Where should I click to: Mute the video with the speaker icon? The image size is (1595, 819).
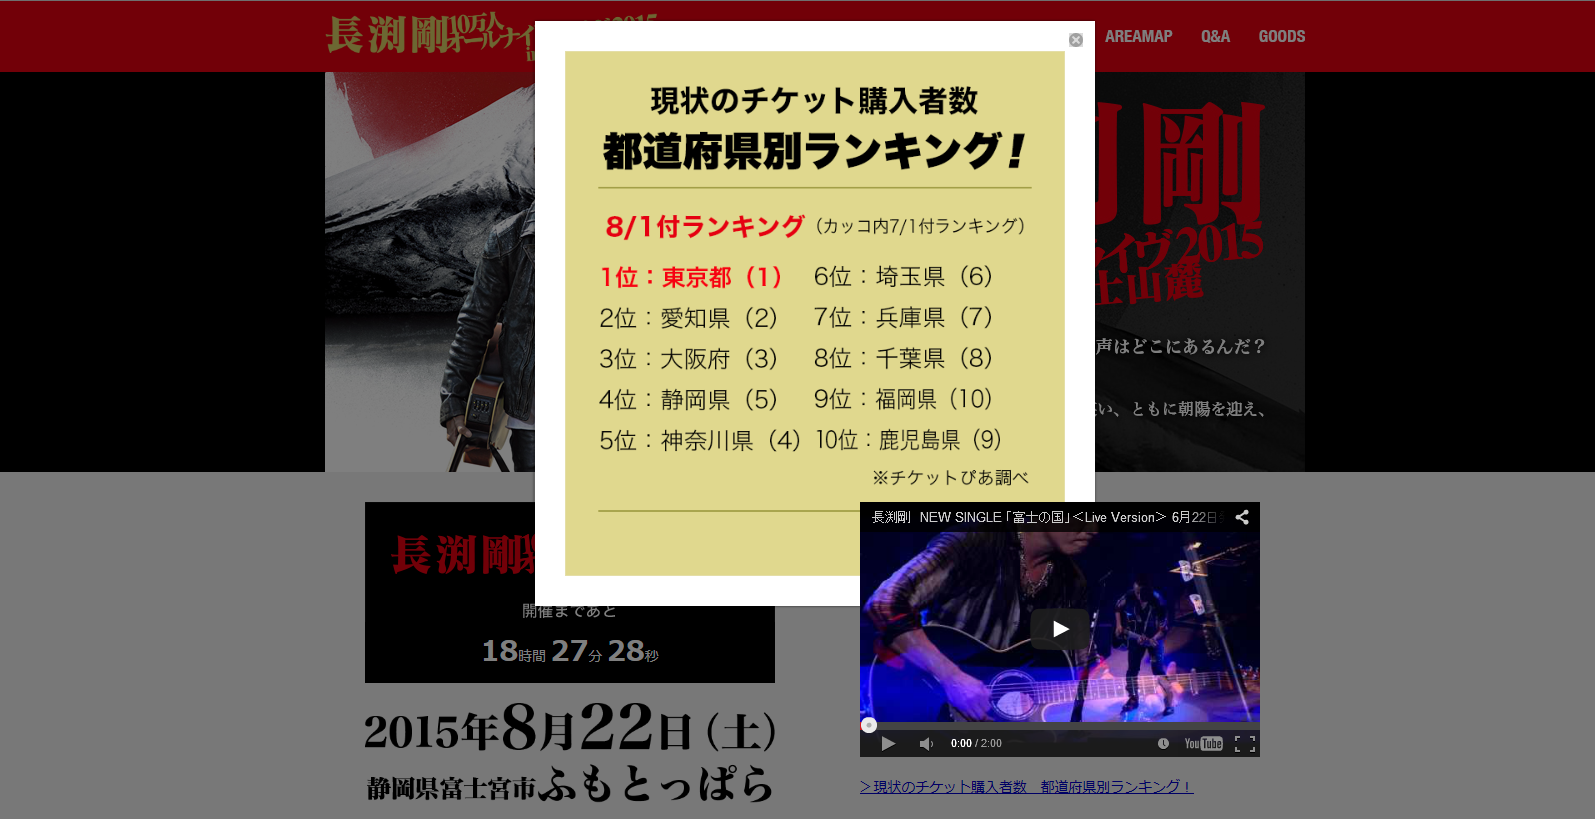926,743
